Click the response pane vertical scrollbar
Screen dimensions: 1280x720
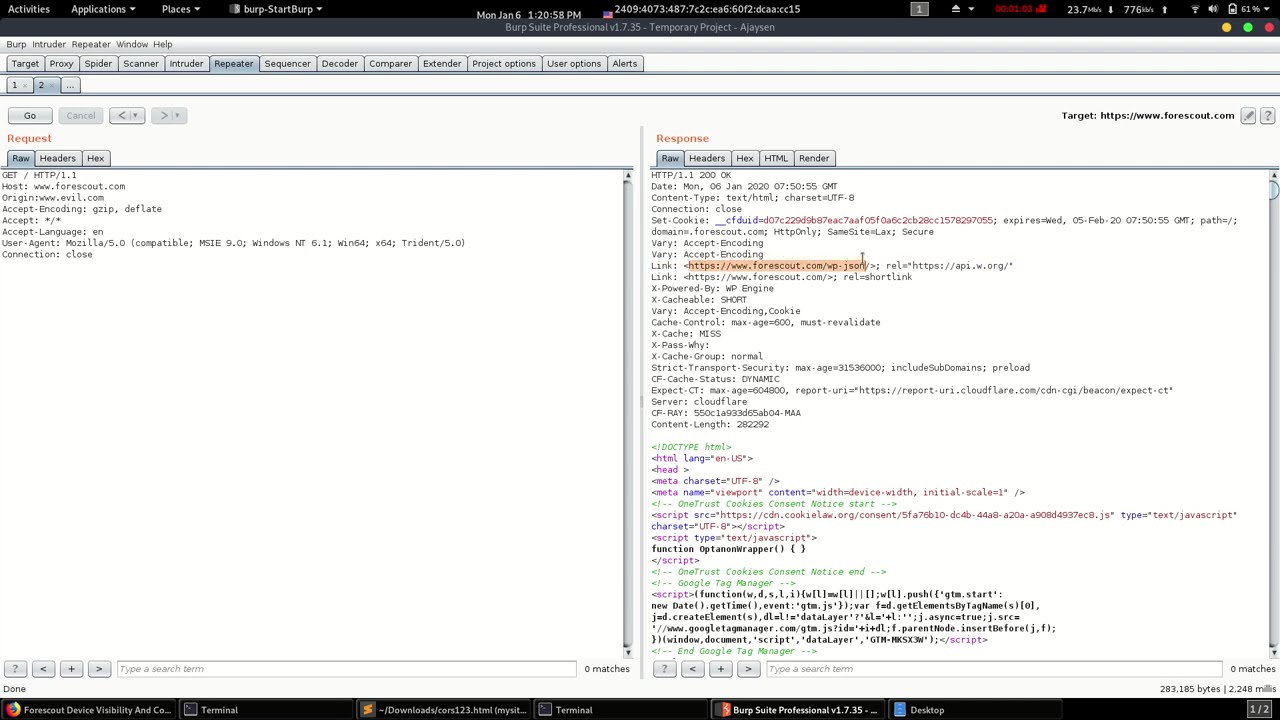[1274, 414]
